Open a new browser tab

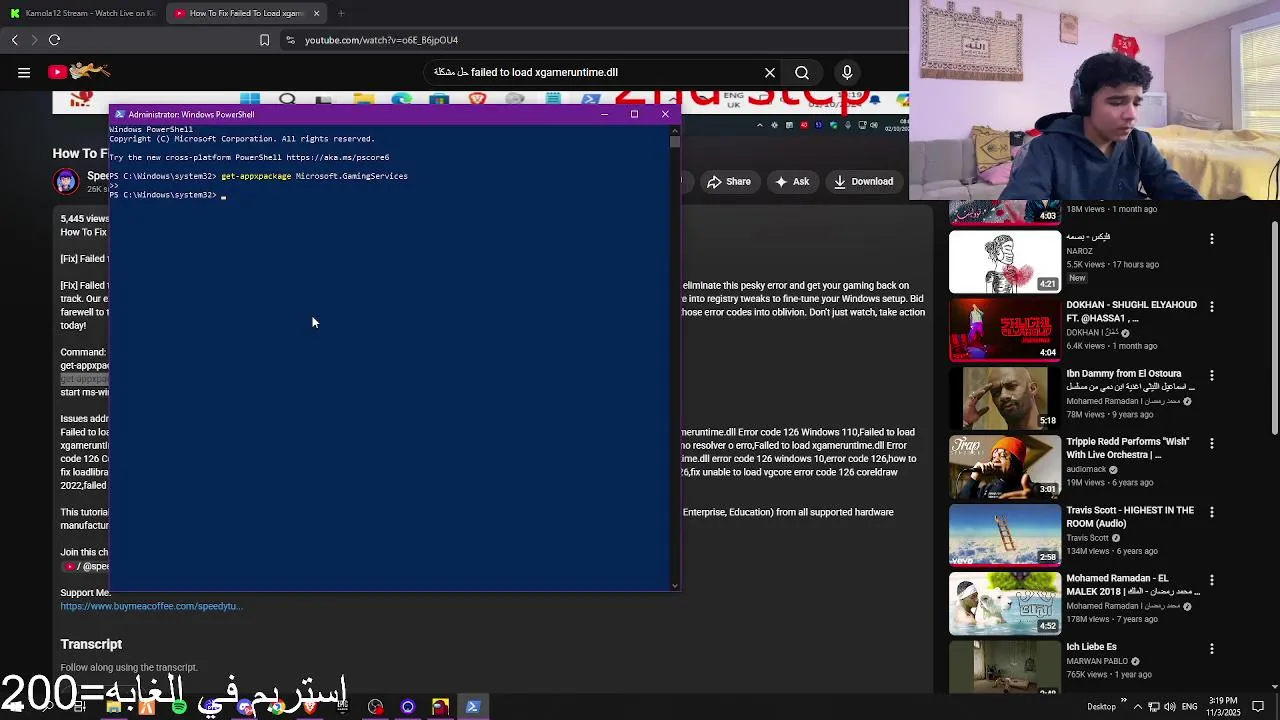point(341,13)
